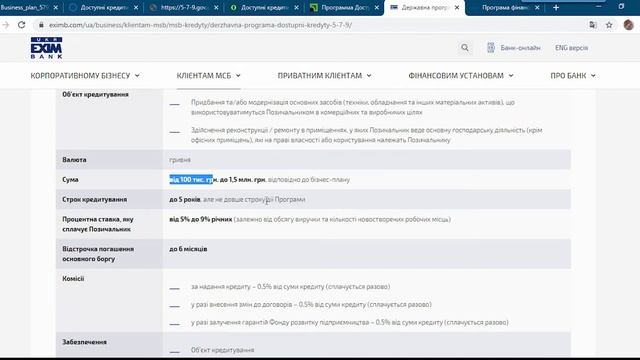This screenshot has width=640, height=360.
Task: Click the Процентна ставка row label
Action: (x=98, y=224)
